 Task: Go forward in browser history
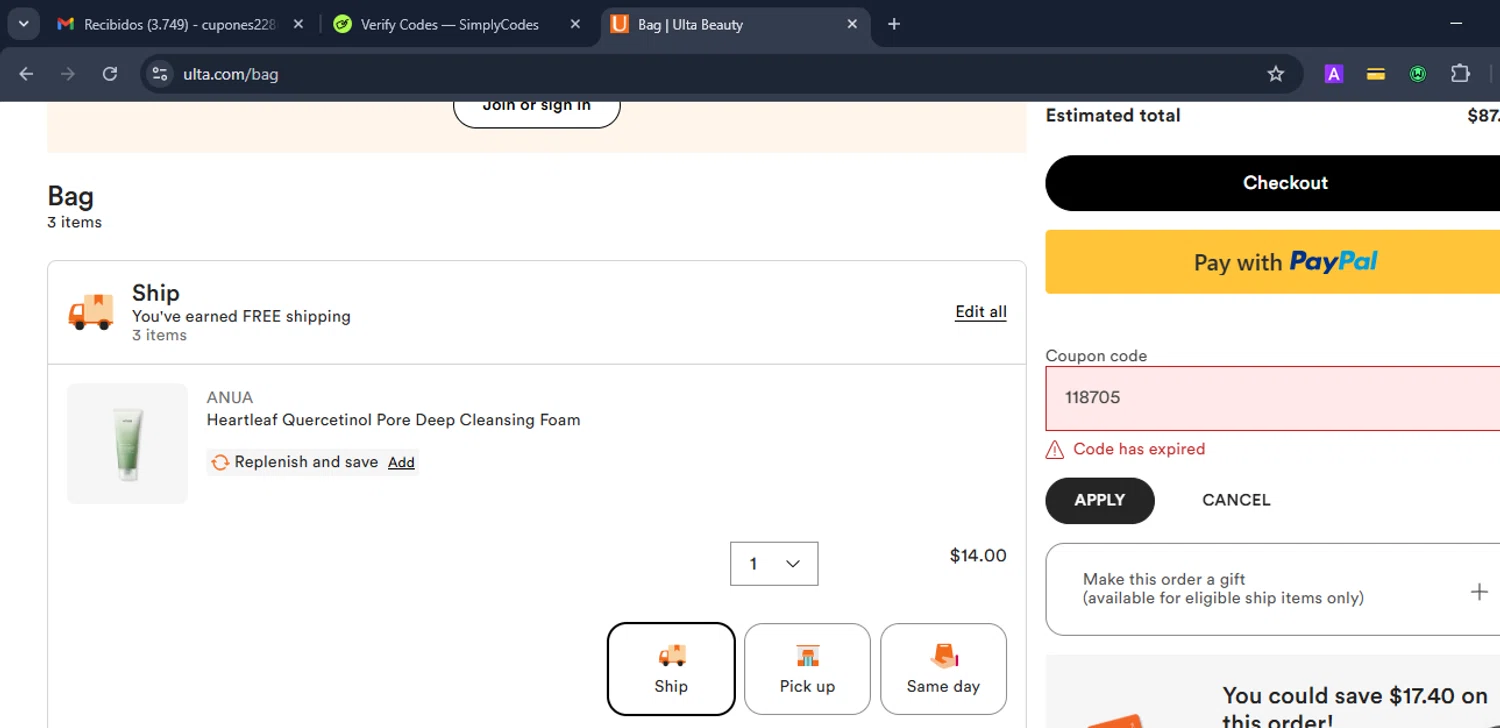(x=68, y=74)
